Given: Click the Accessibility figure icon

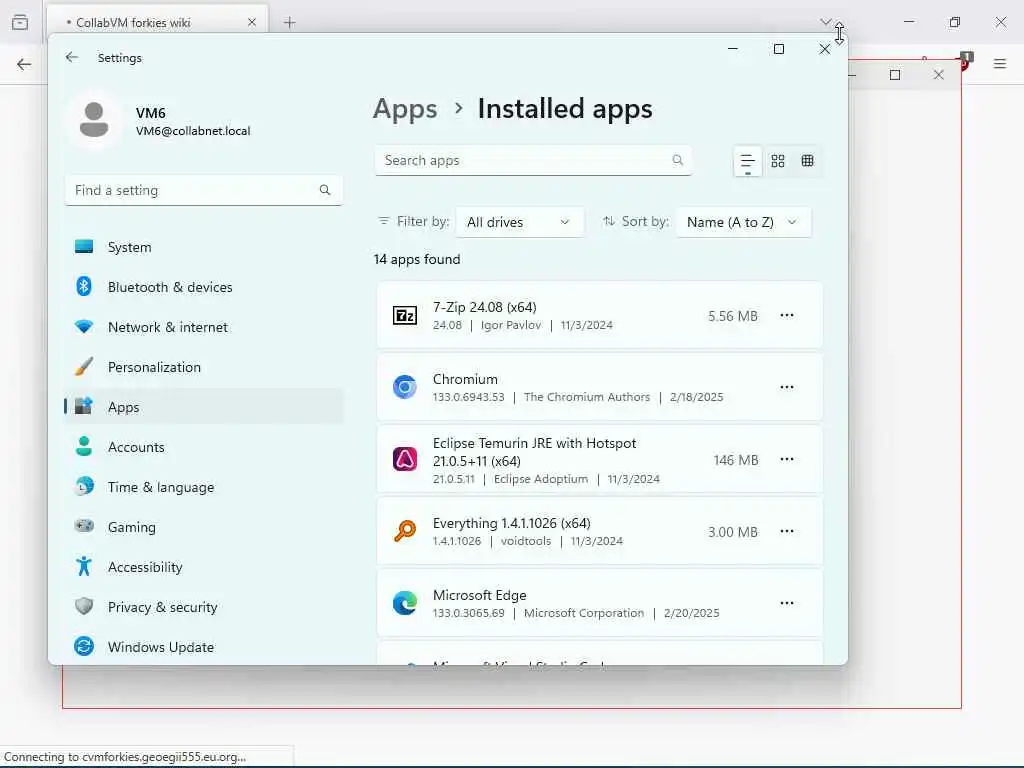Looking at the screenshot, I should pos(84,566).
